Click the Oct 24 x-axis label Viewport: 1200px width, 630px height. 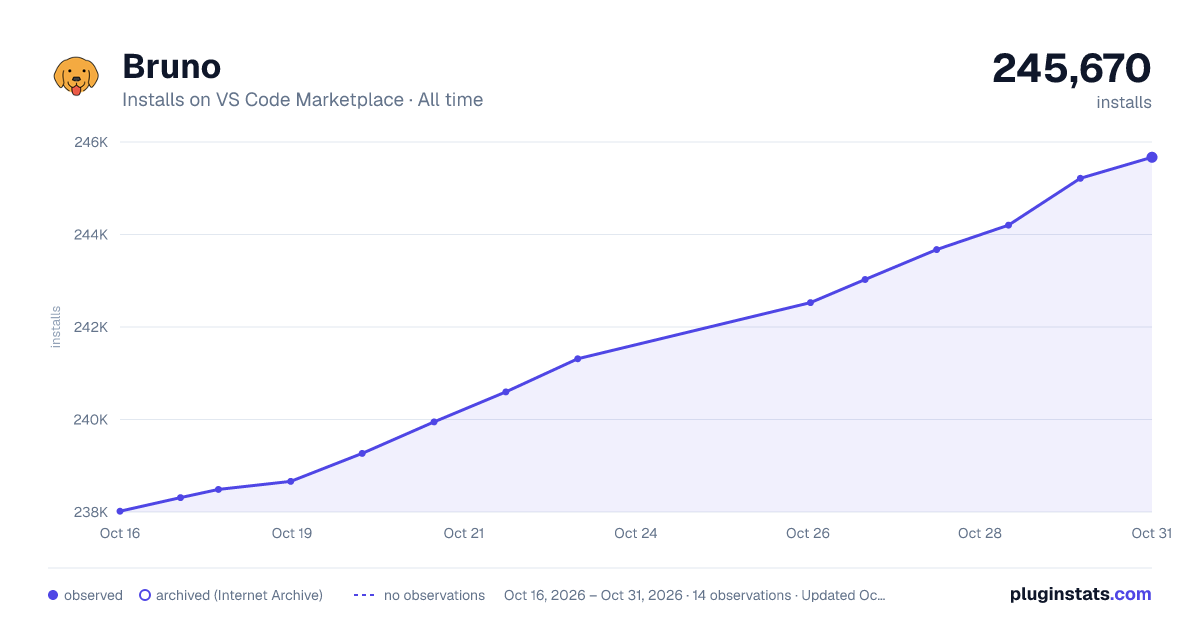tap(636, 533)
